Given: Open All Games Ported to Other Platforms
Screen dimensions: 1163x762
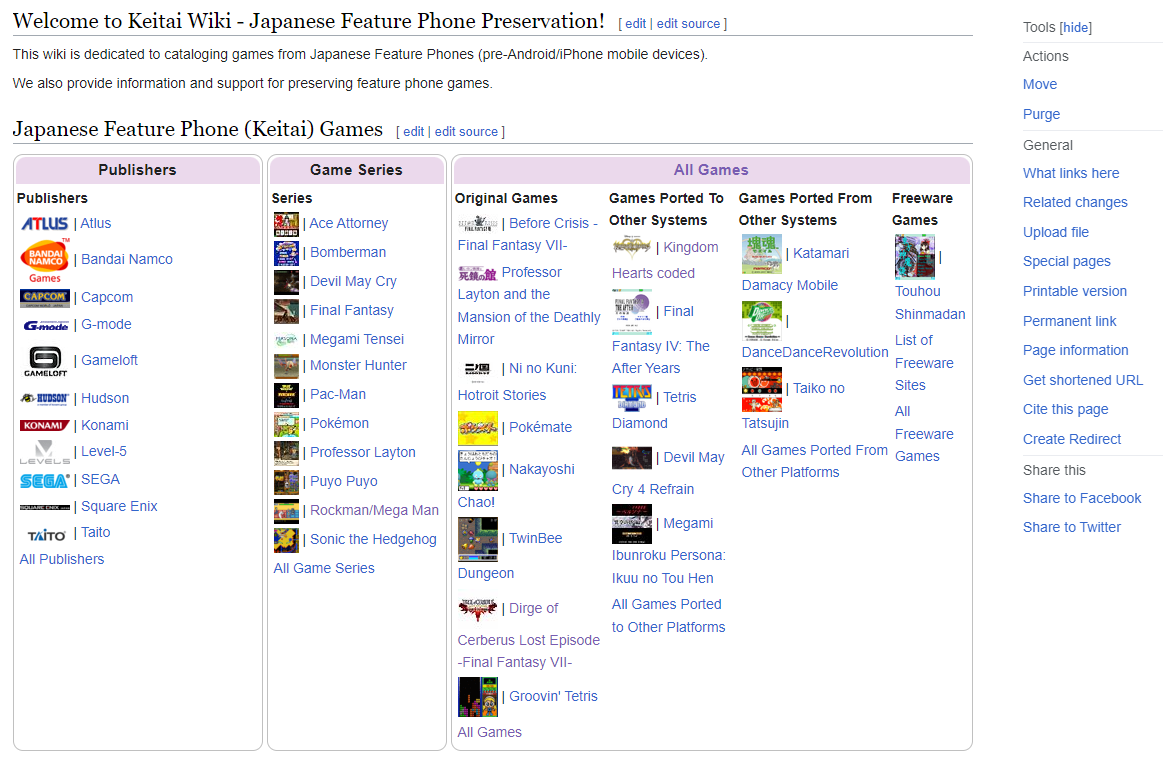Looking at the screenshot, I should point(668,616).
